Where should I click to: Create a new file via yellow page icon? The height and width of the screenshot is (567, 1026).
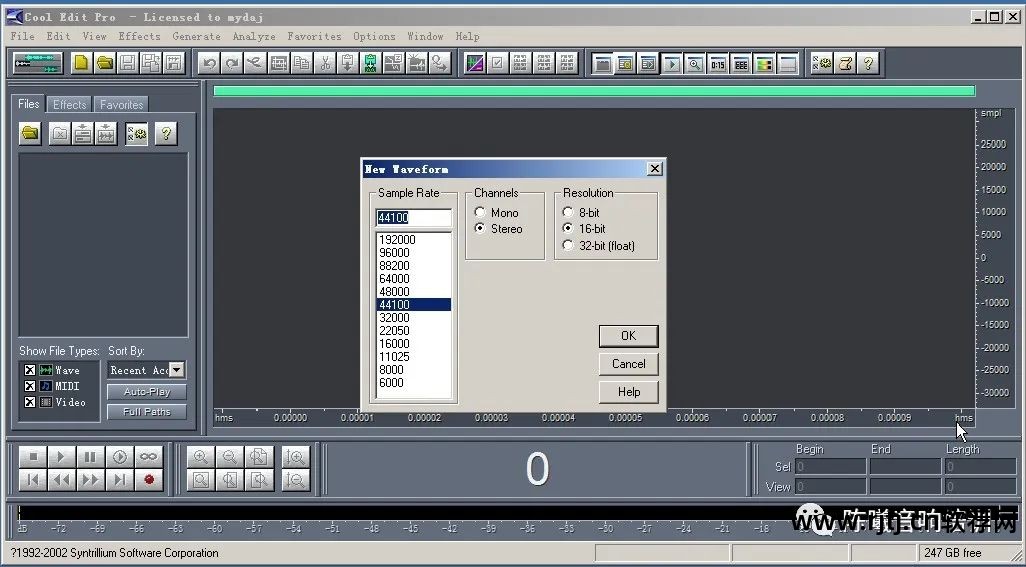pyautogui.click(x=81, y=63)
